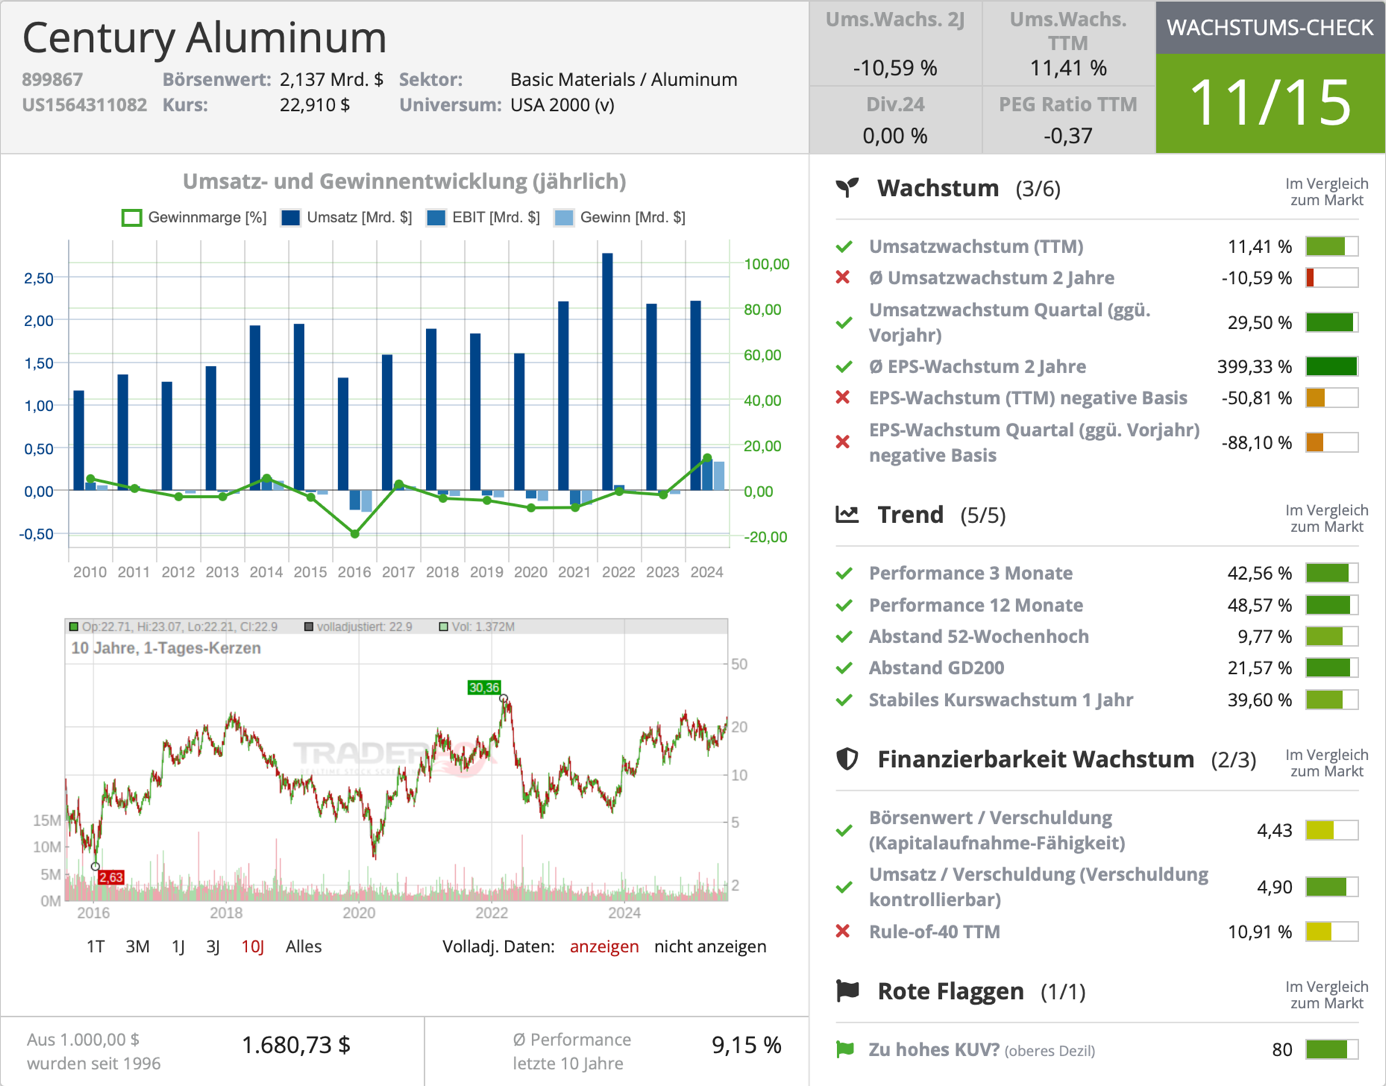Screen dimensions: 1386x1086
Task: Click red X next to Ø Umsatzwachstum 2 Jahre
Action: [843, 278]
